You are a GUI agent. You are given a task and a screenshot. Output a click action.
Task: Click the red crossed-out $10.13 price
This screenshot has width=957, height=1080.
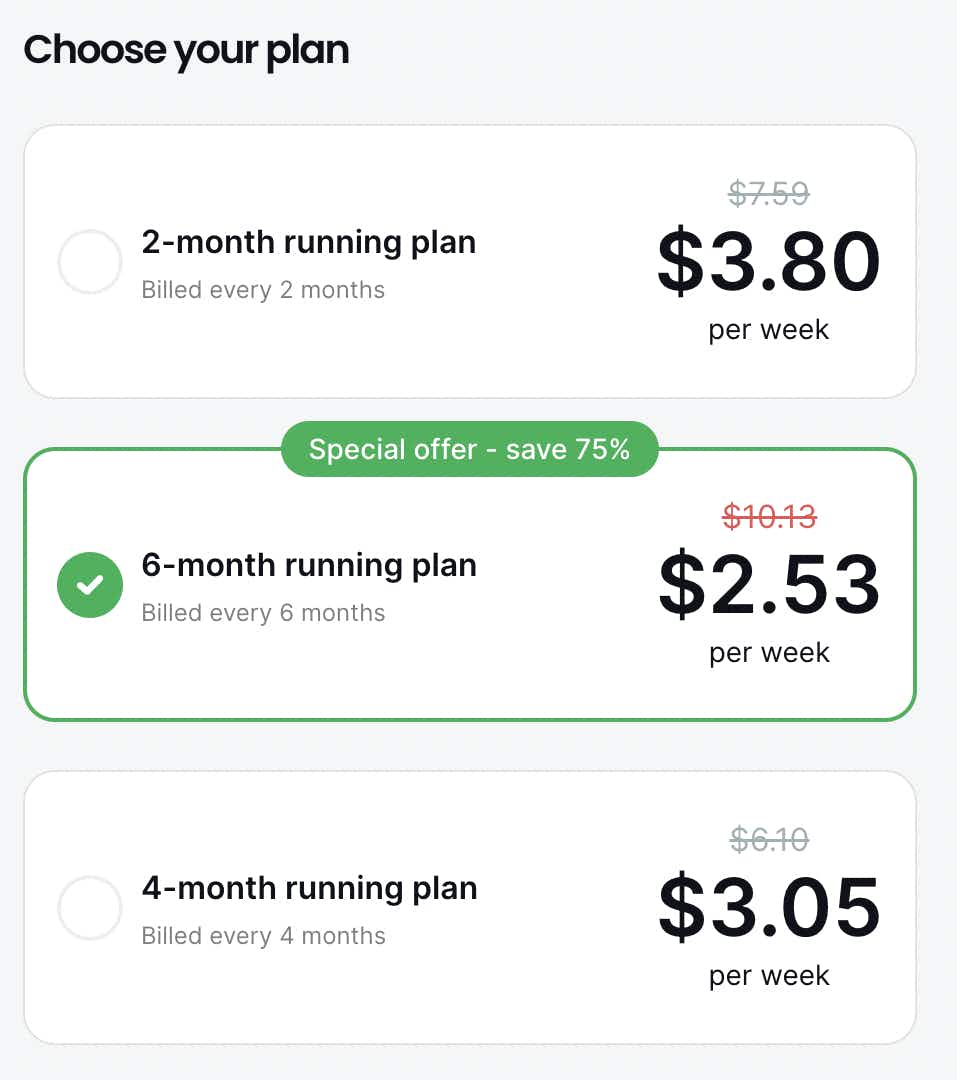point(768,516)
